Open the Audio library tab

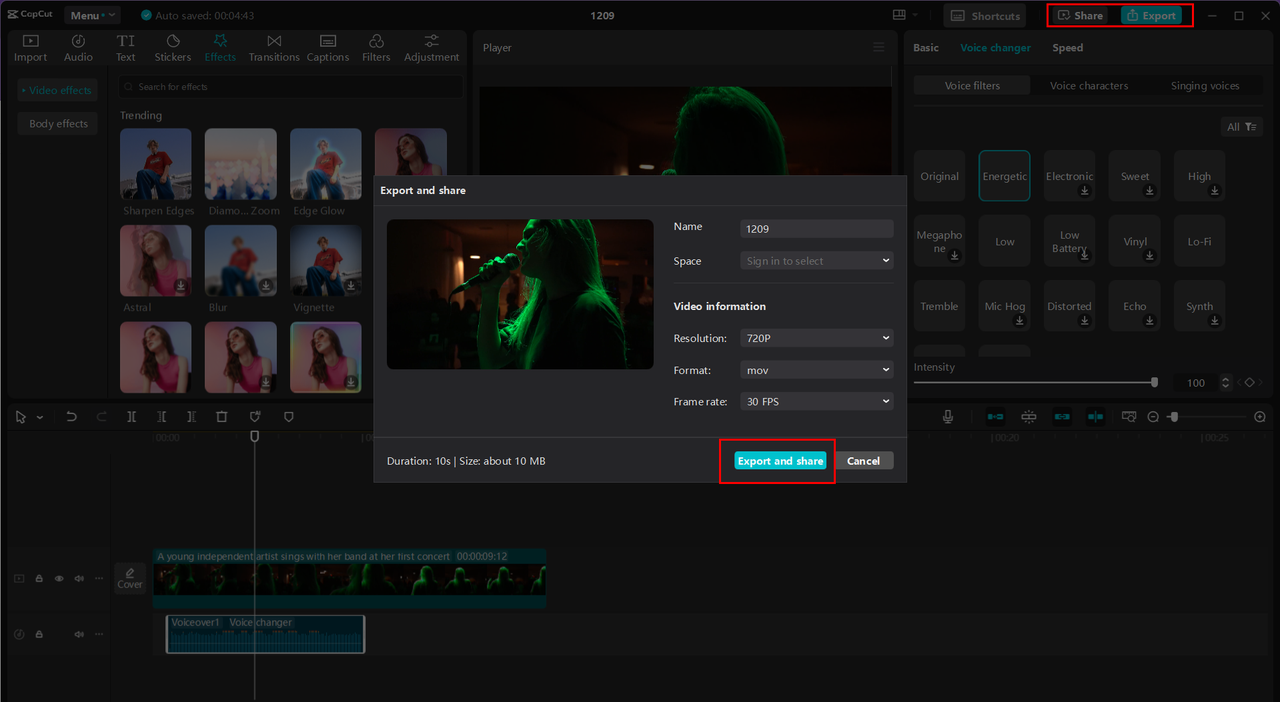point(78,48)
